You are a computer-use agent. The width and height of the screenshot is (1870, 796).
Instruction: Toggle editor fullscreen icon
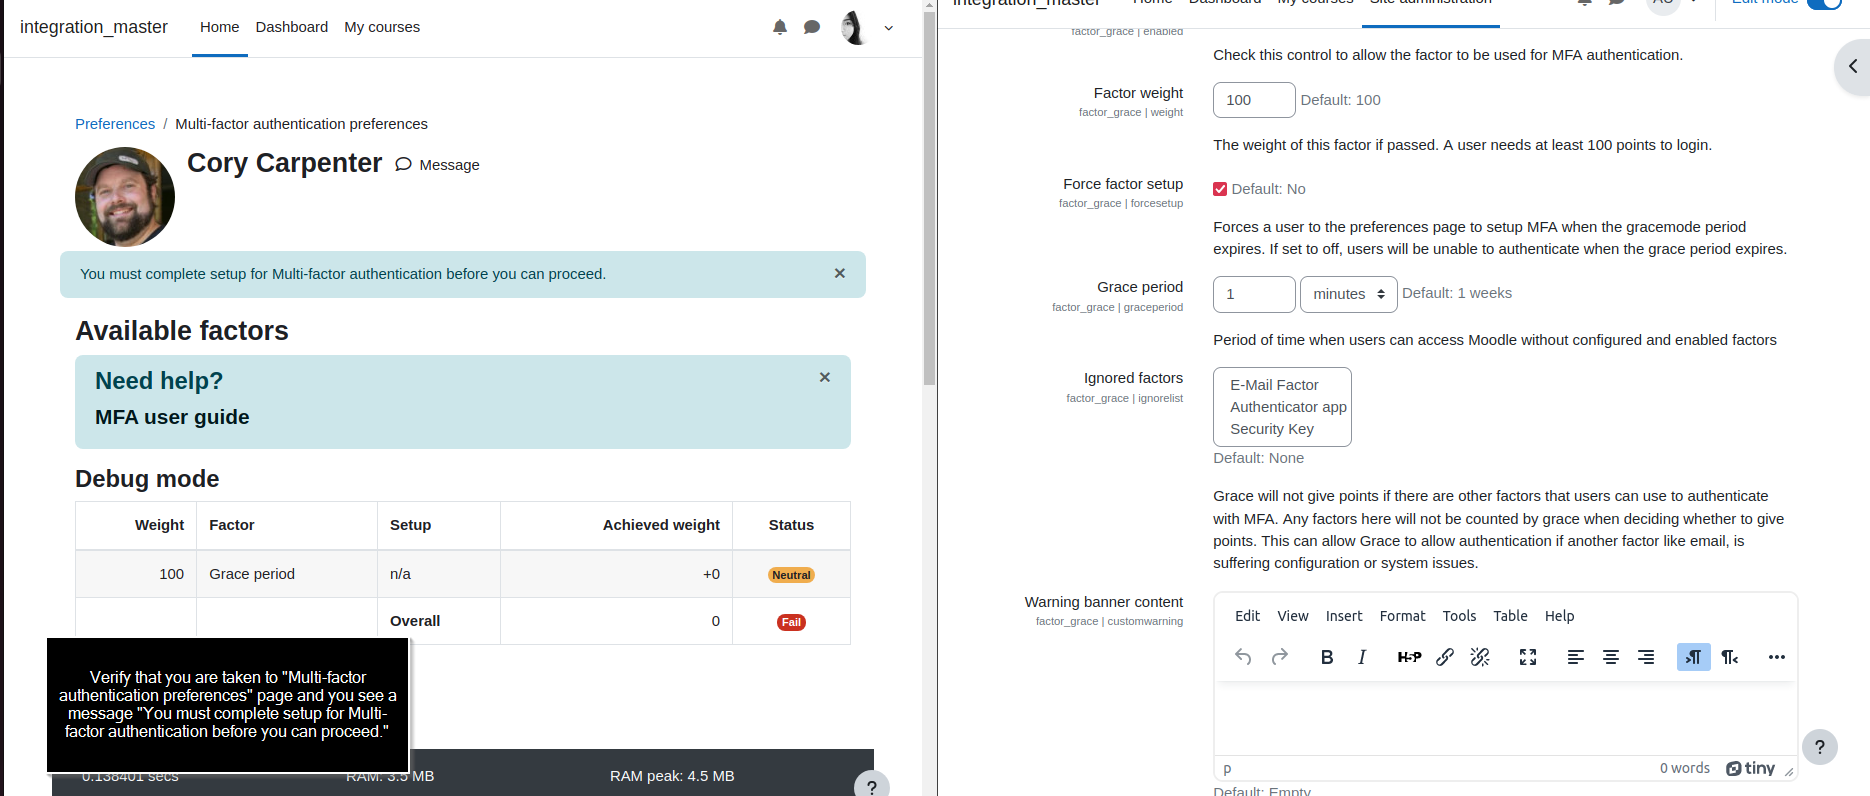1528,657
